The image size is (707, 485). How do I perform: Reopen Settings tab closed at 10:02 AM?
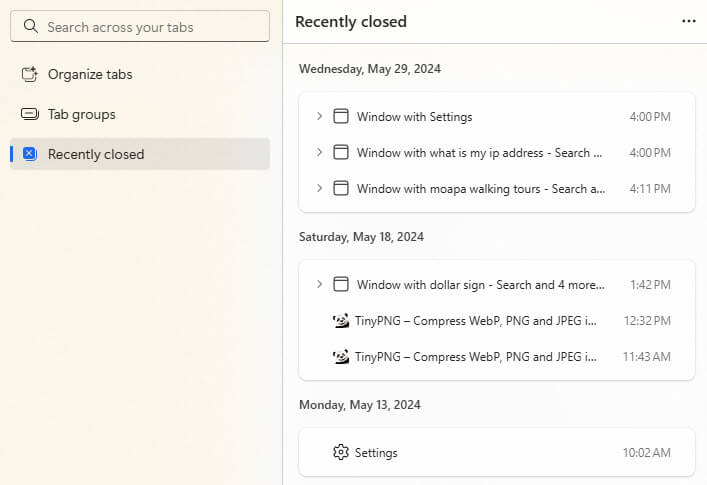coord(496,452)
